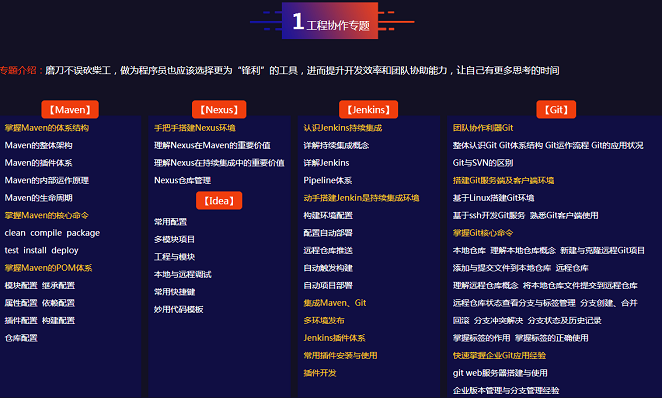This screenshot has width=662, height=398.
Task: Select '掌握Git核心命令' heading
Action: (x=483, y=233)
